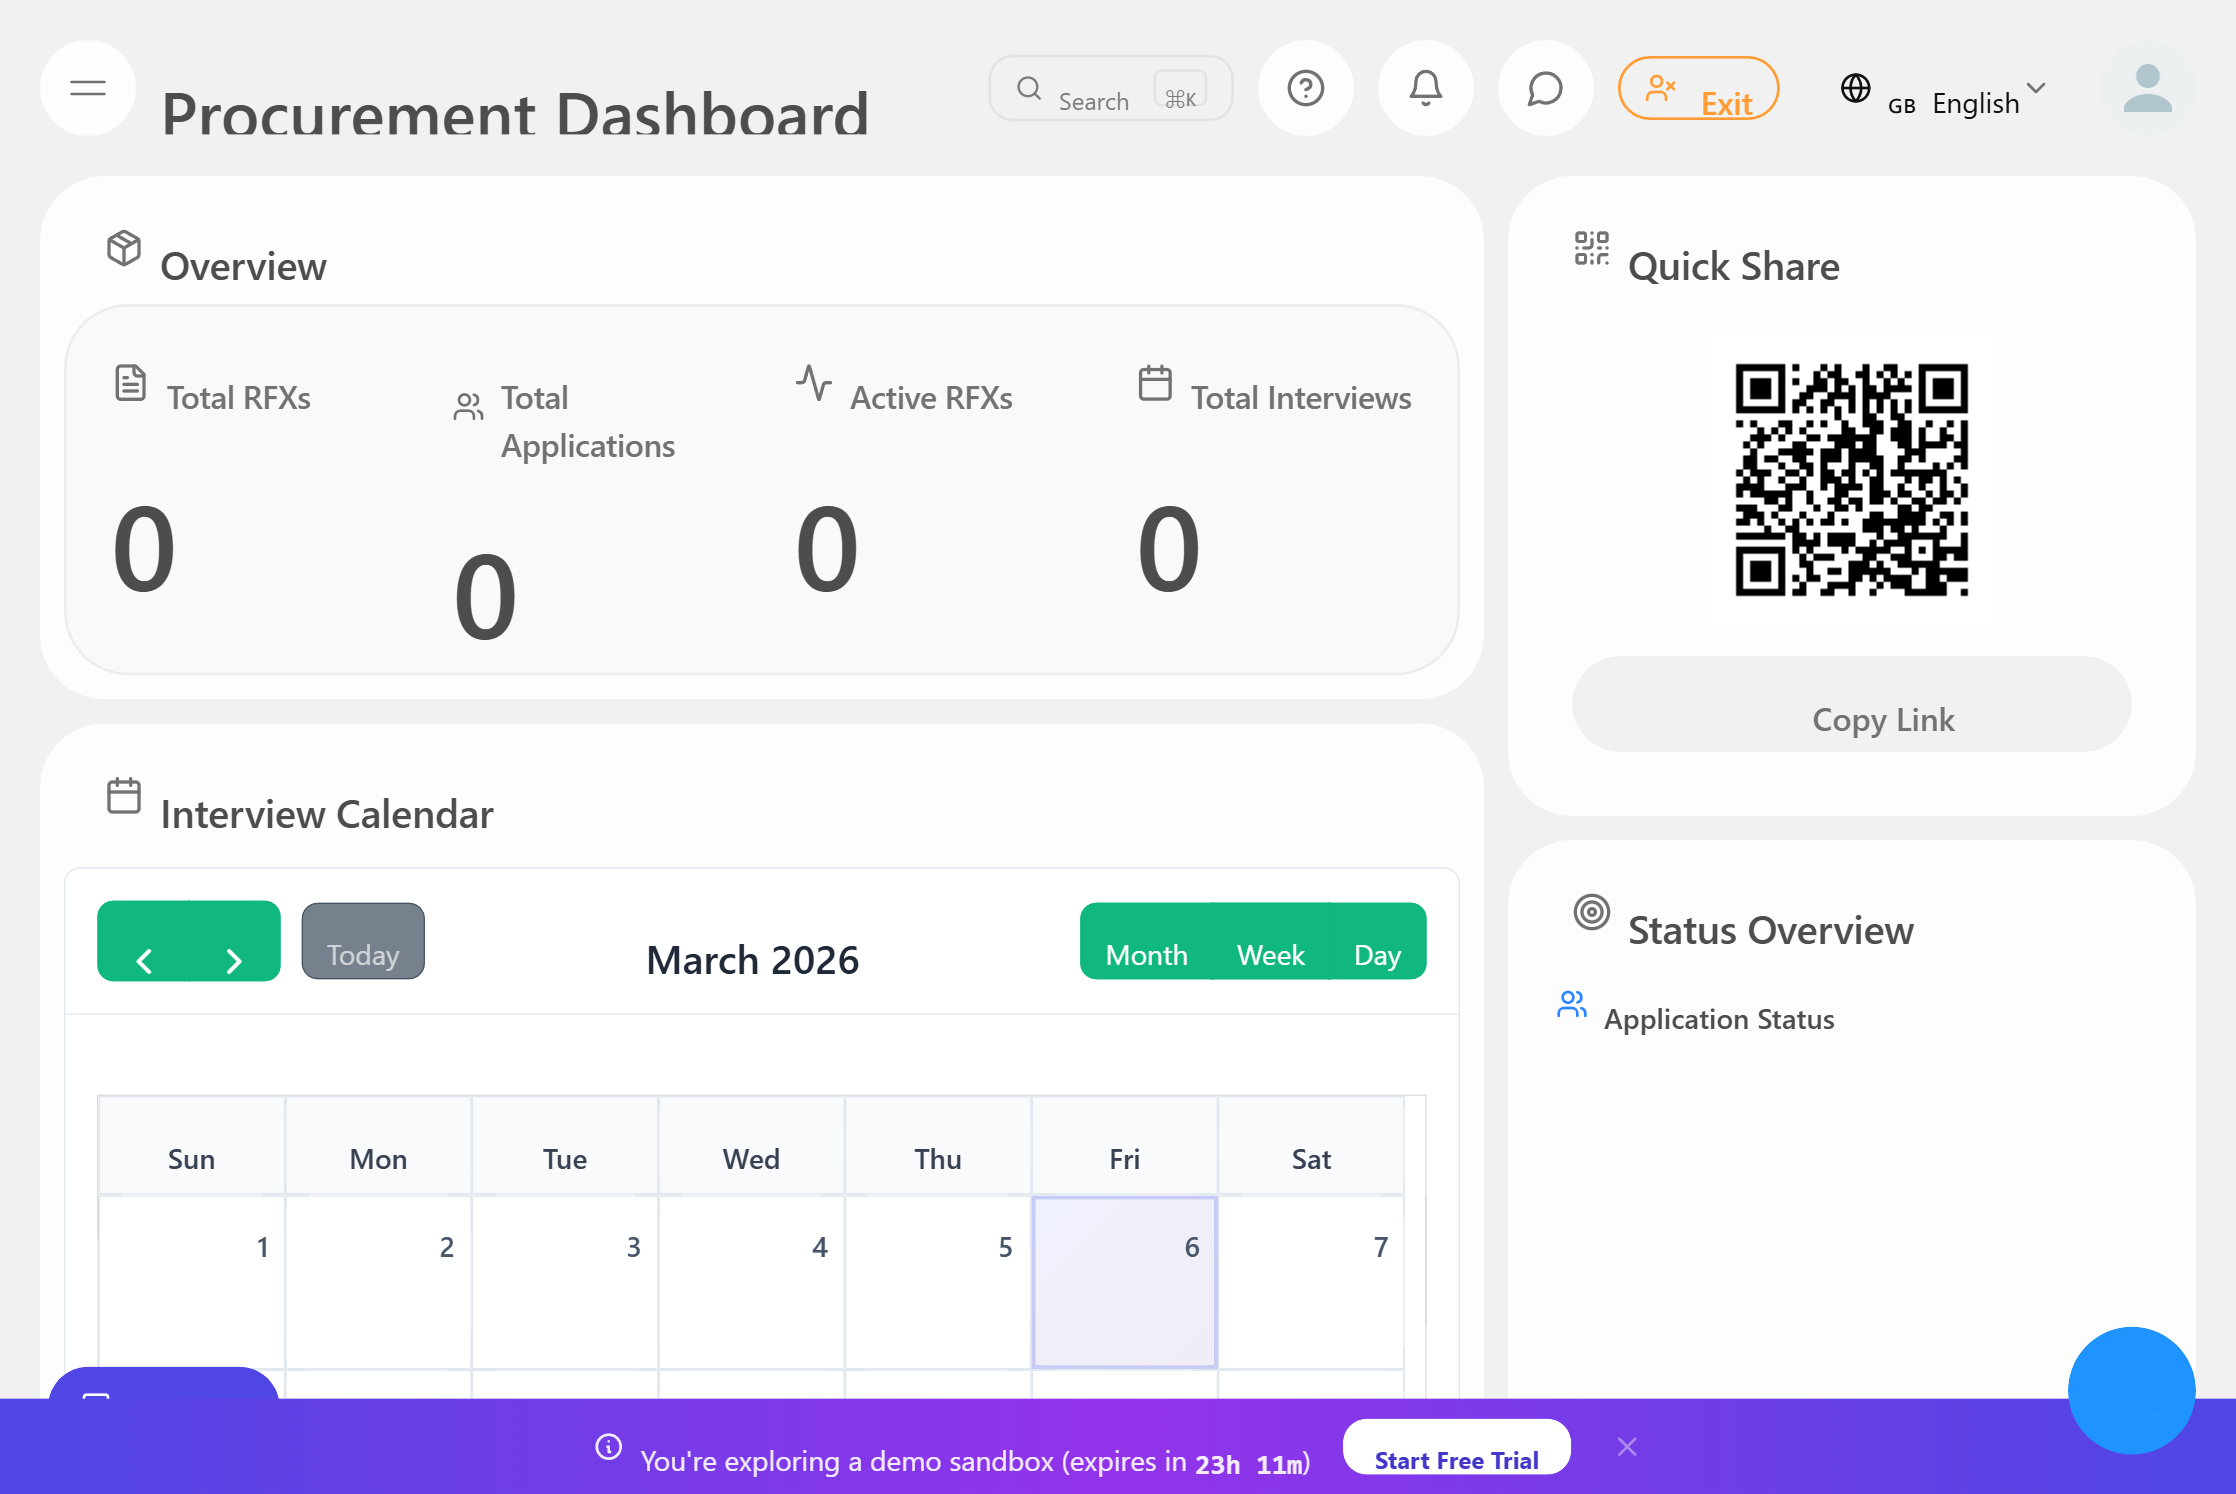Click the Exit demo button
Screen dimensions: 2236x1494
coord(1698,88)
